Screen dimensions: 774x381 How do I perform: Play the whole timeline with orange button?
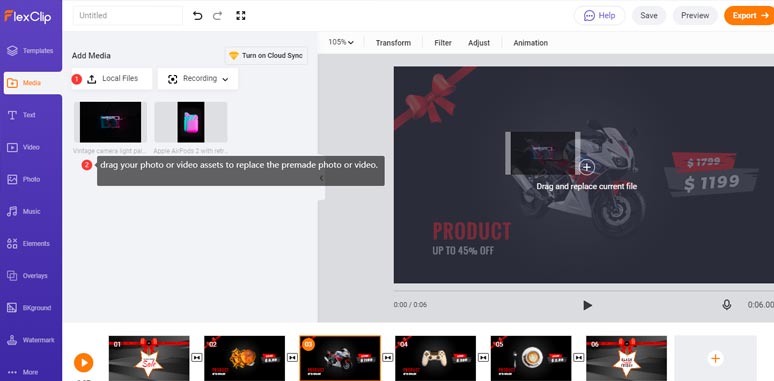[84, 362]
